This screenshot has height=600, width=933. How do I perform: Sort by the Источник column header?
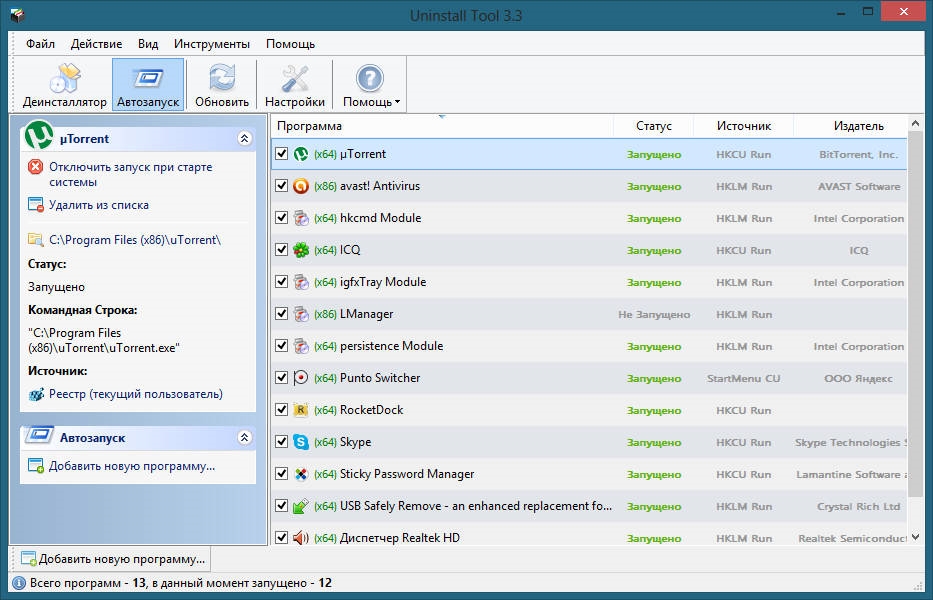(744, 126)
